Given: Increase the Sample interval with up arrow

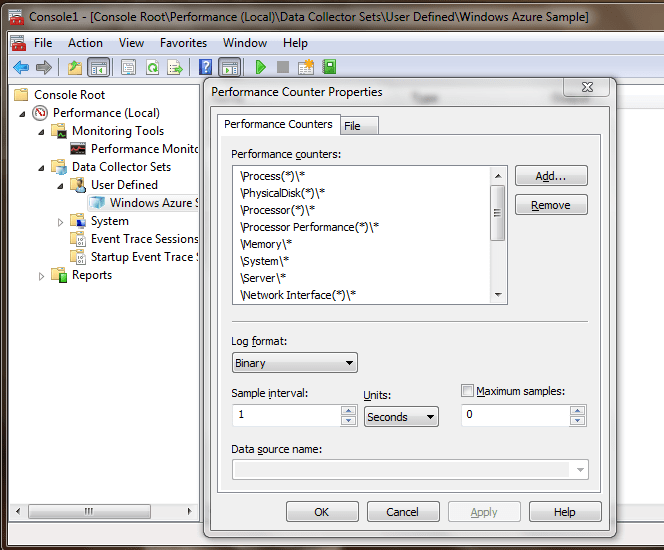Looking at the screenshot, I should (x=349, y=410).
